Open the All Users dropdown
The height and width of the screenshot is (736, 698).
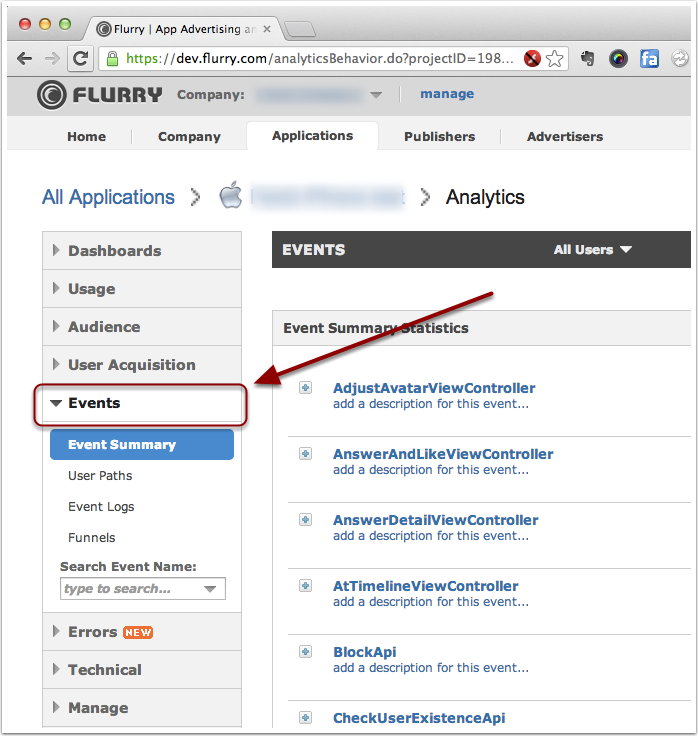tap(593, 250)
